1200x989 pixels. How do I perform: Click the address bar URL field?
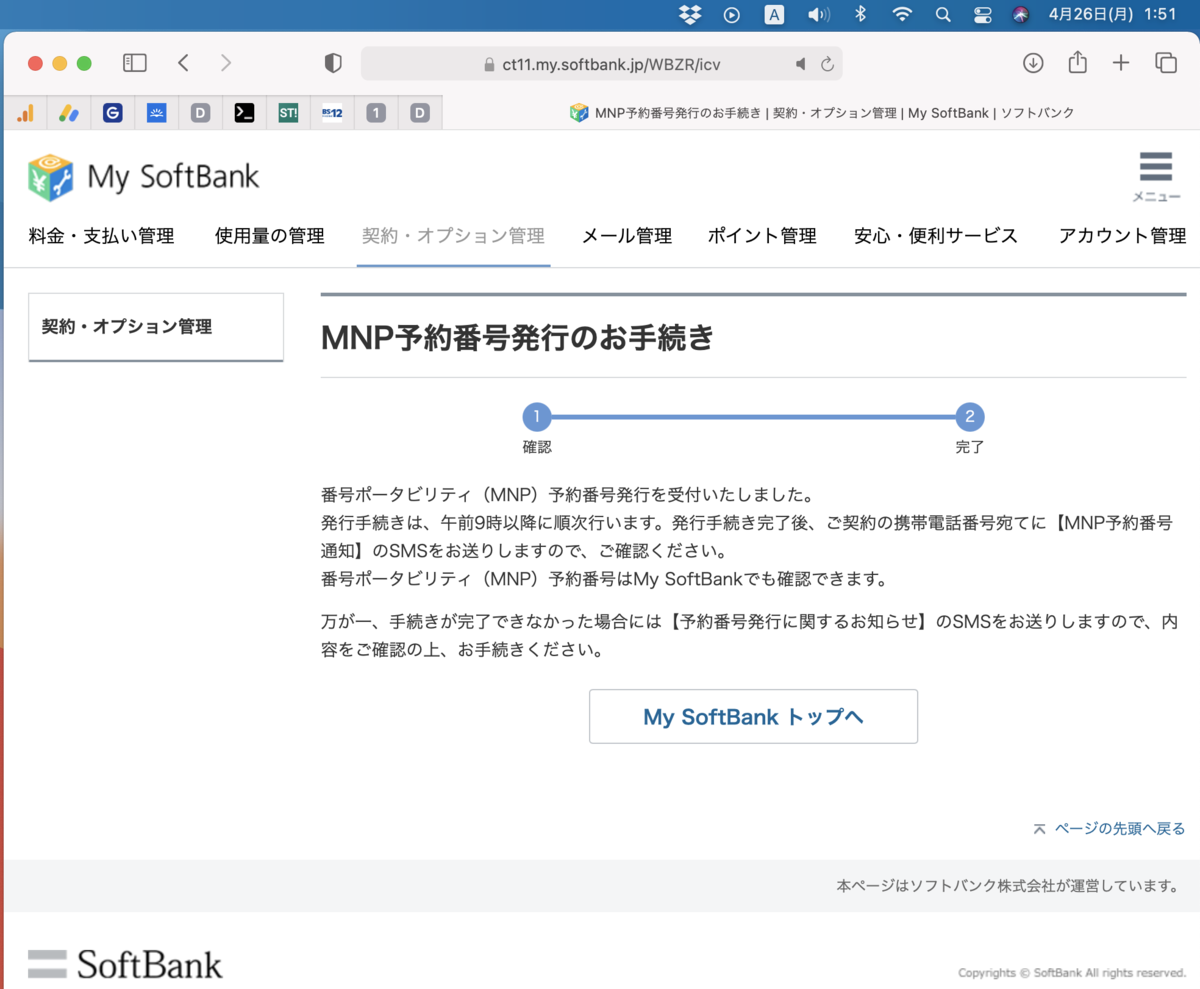(601, 64)
